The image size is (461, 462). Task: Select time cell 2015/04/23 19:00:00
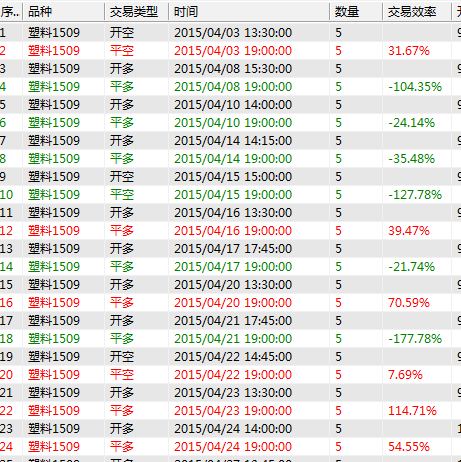coord(233,411)
